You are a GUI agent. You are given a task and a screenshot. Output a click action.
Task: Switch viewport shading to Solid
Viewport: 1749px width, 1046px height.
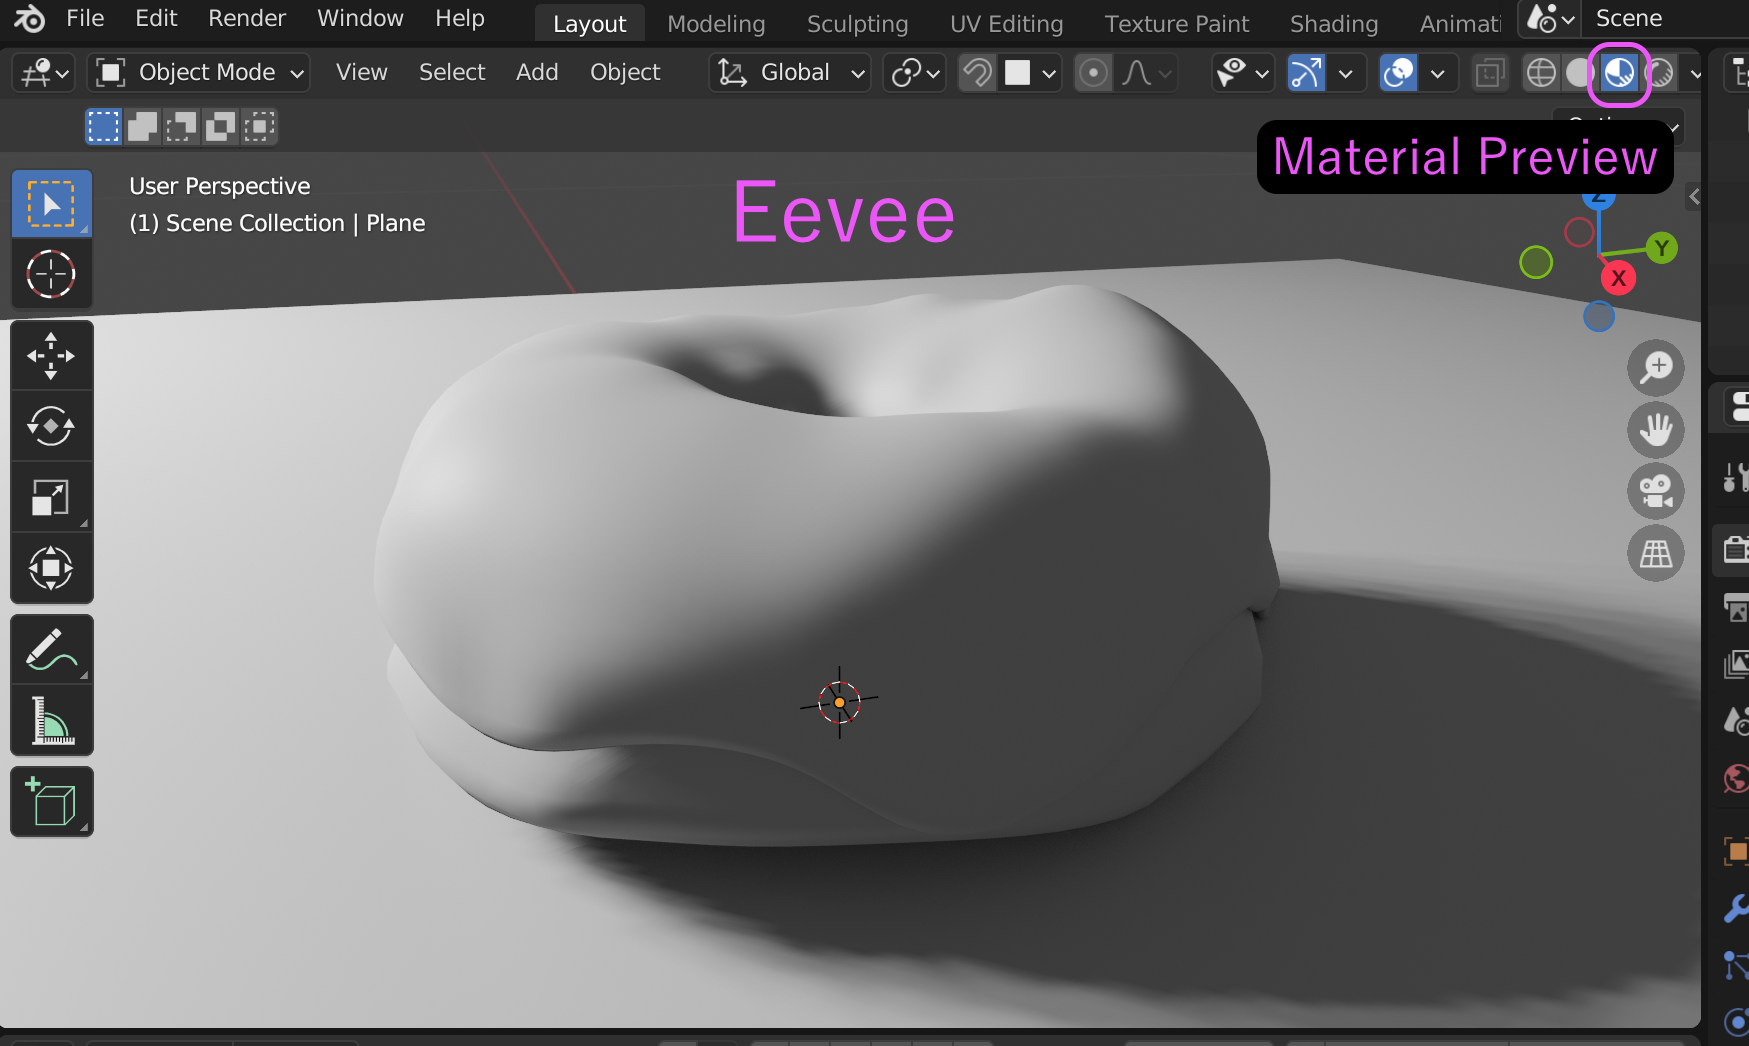(1579, 72)
